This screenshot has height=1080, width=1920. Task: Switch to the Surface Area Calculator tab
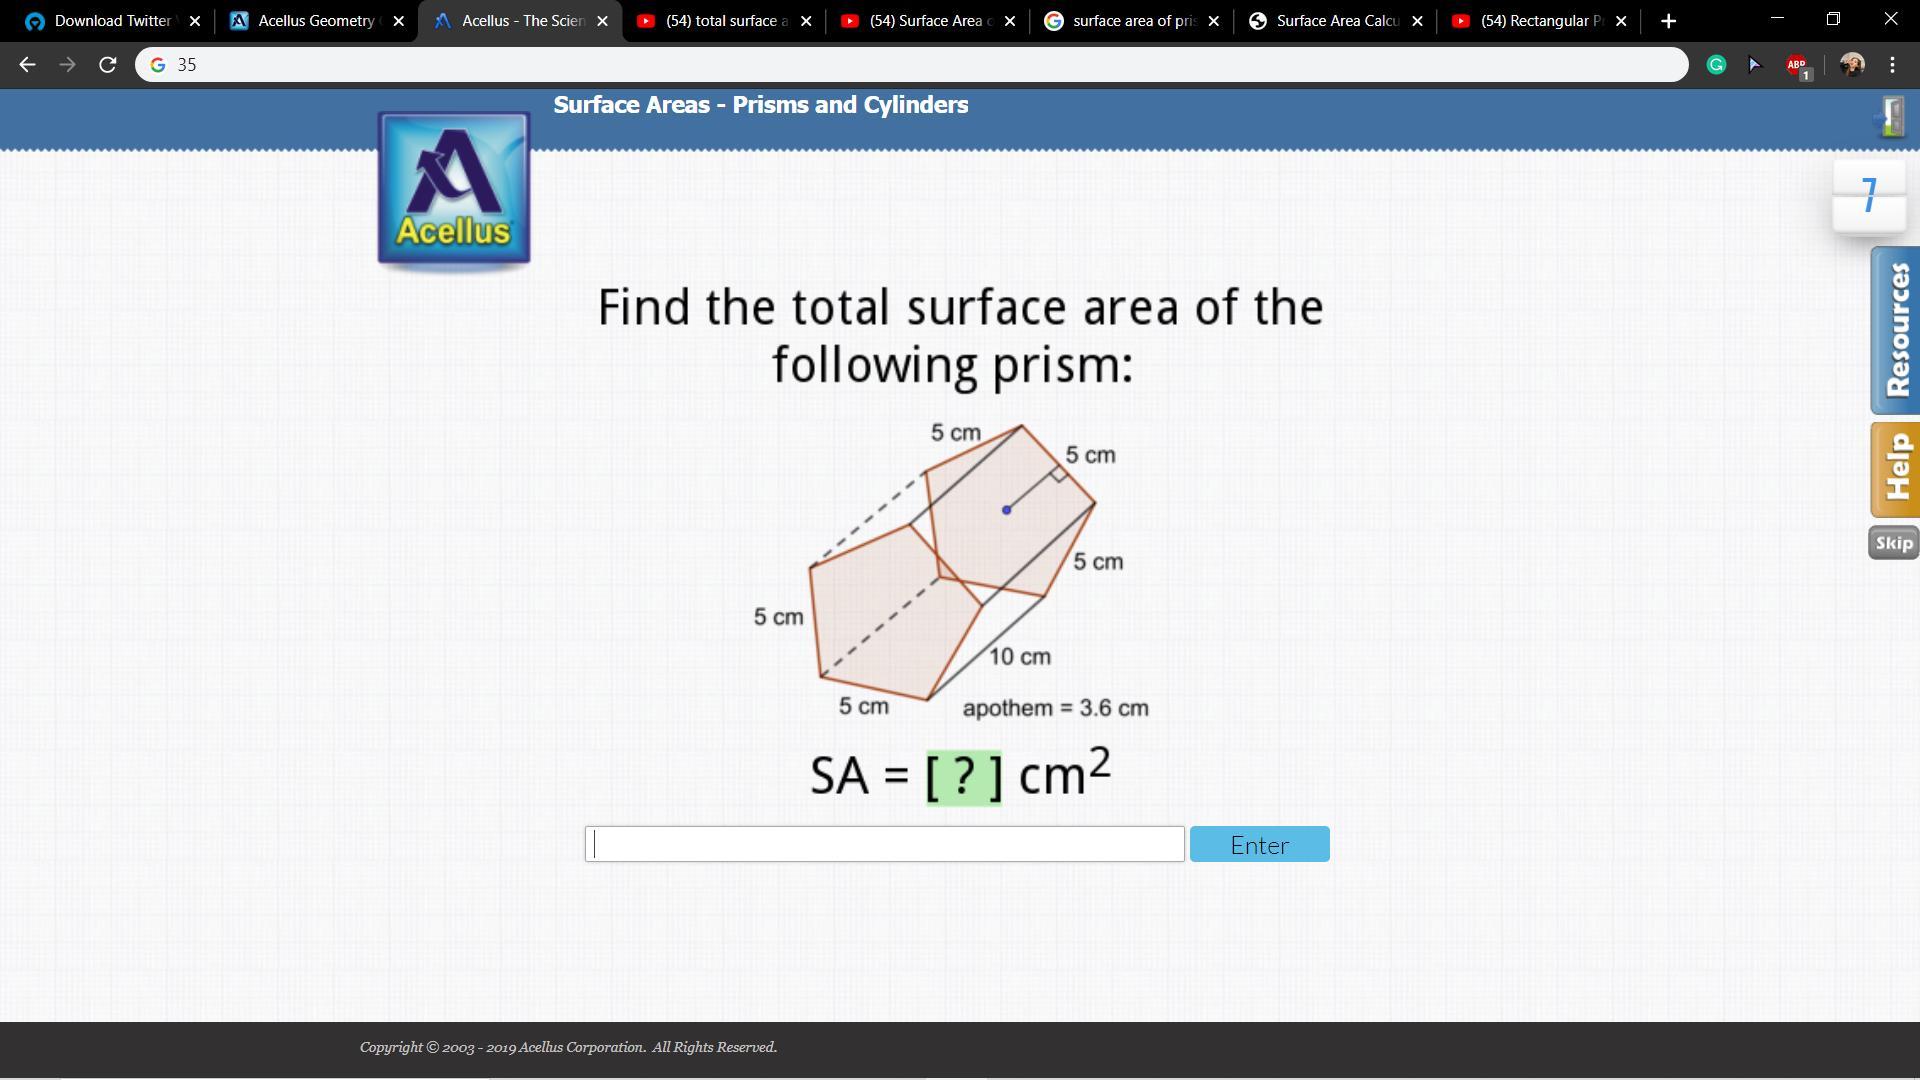[x=1325, y=21]
